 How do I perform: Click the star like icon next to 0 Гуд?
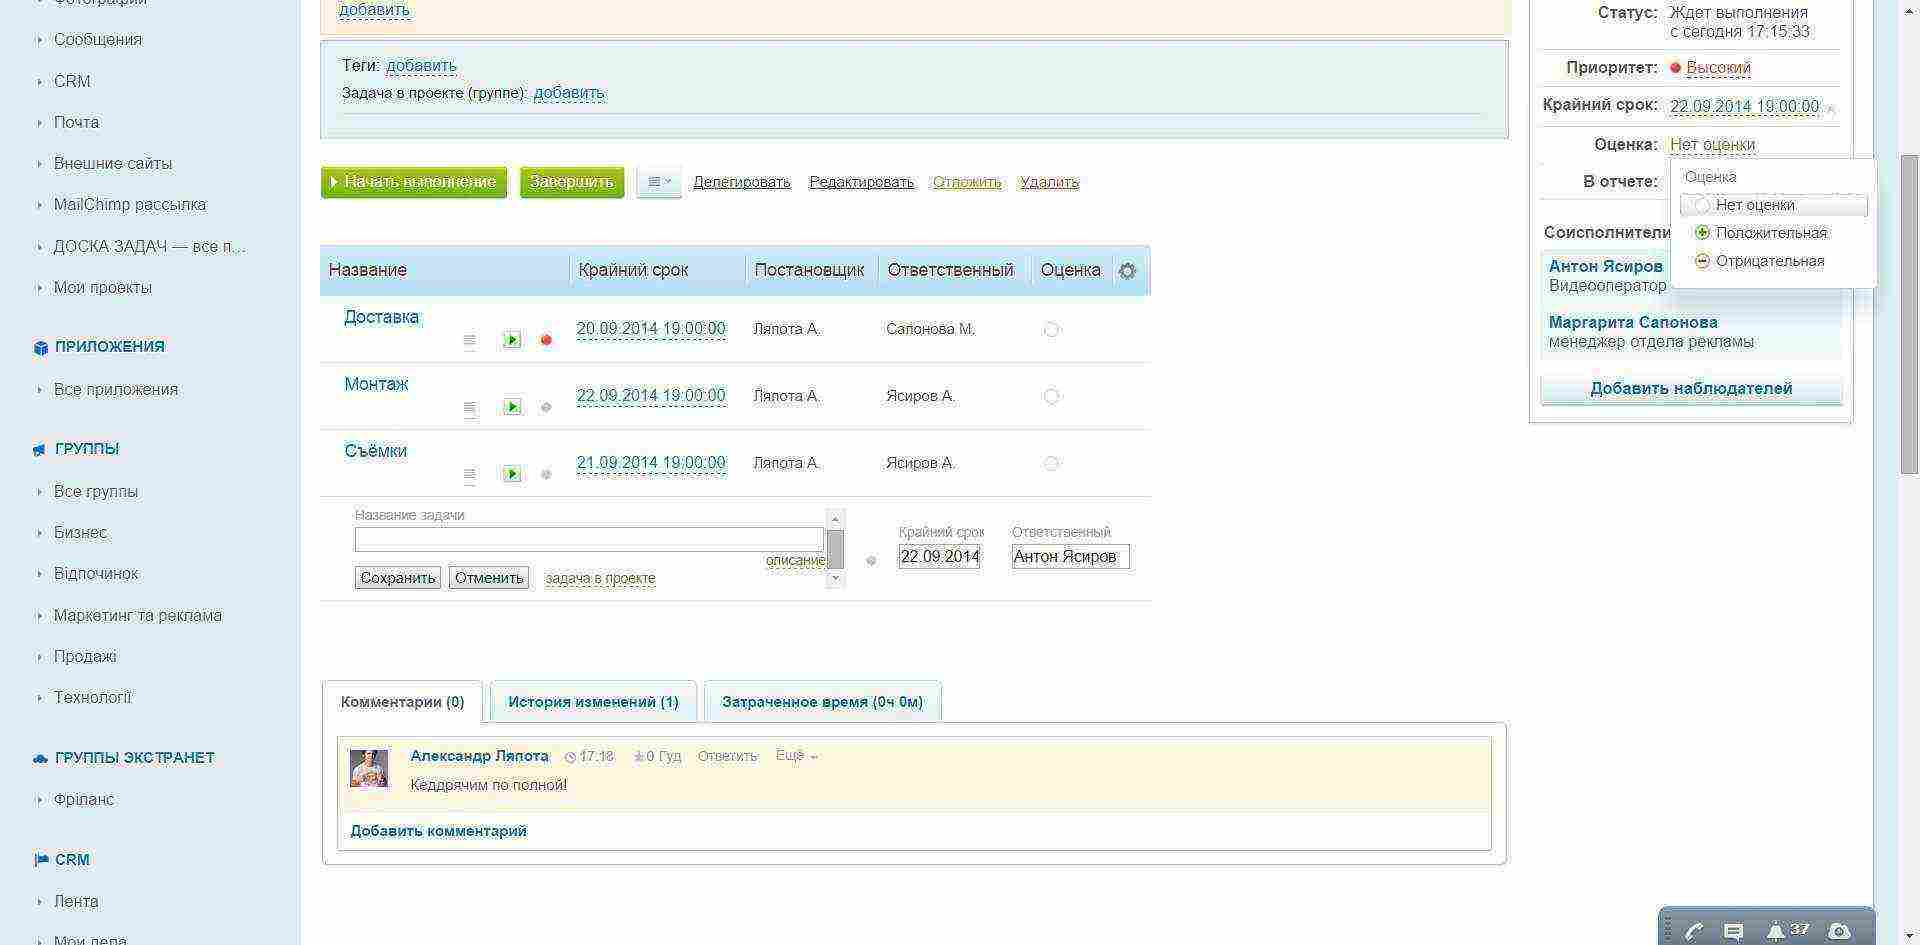(638, 757)
